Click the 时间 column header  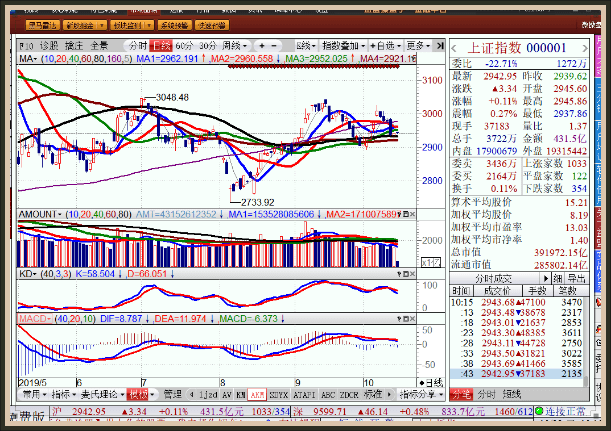click(461, 291)
